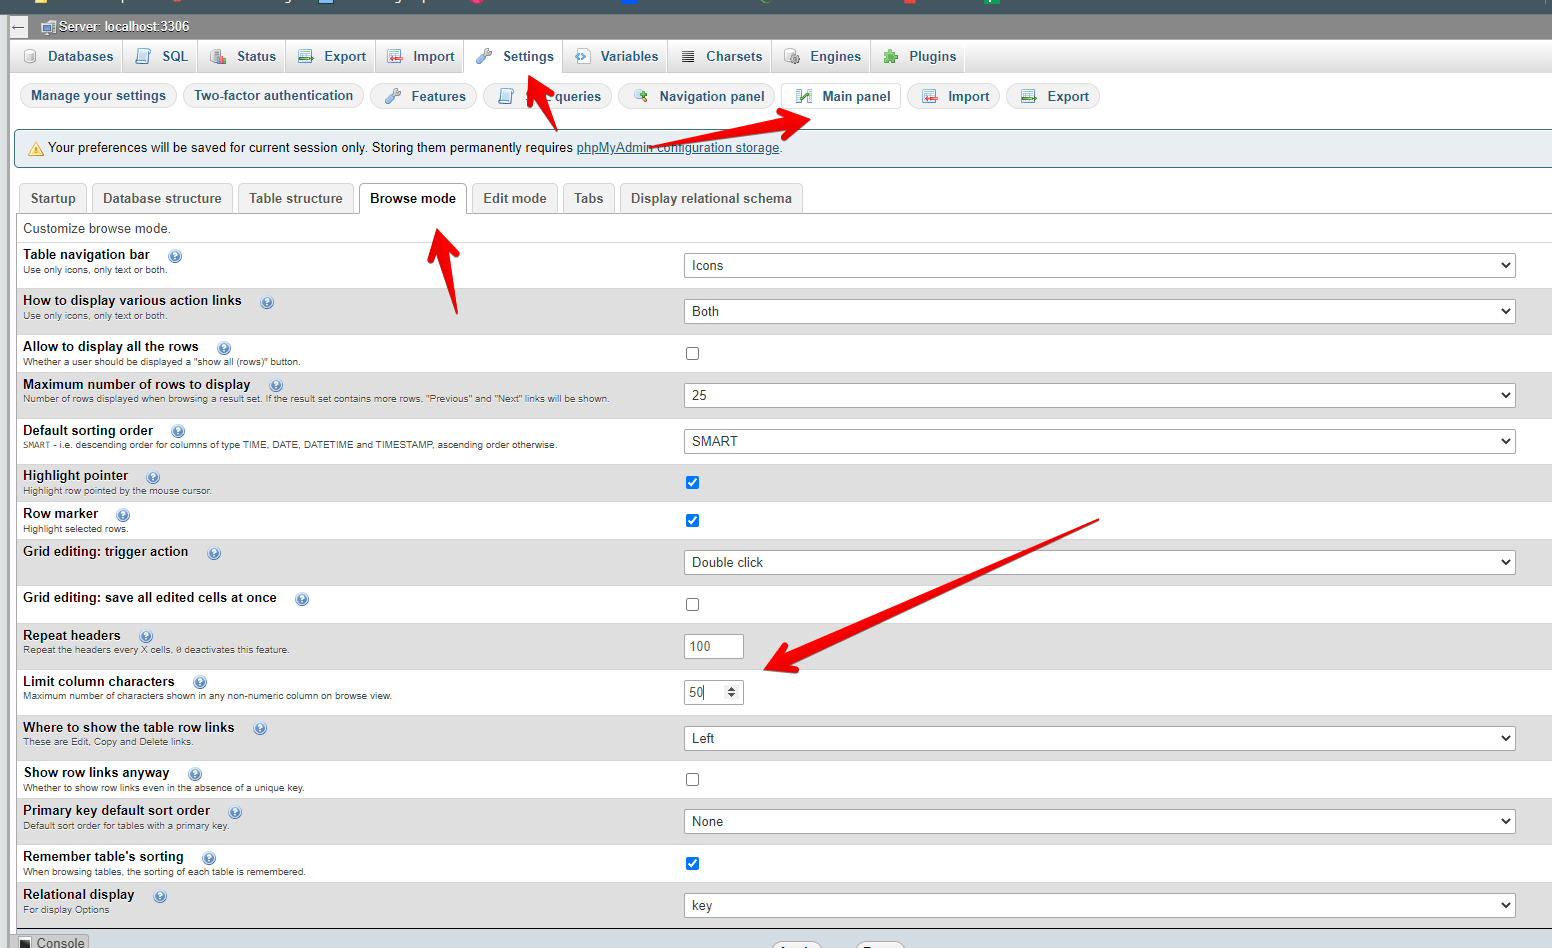Open the "Default sorting order" dropdown
Image resolution: width=1552 pixels, height=948 pixels.
click(1099, 441)
